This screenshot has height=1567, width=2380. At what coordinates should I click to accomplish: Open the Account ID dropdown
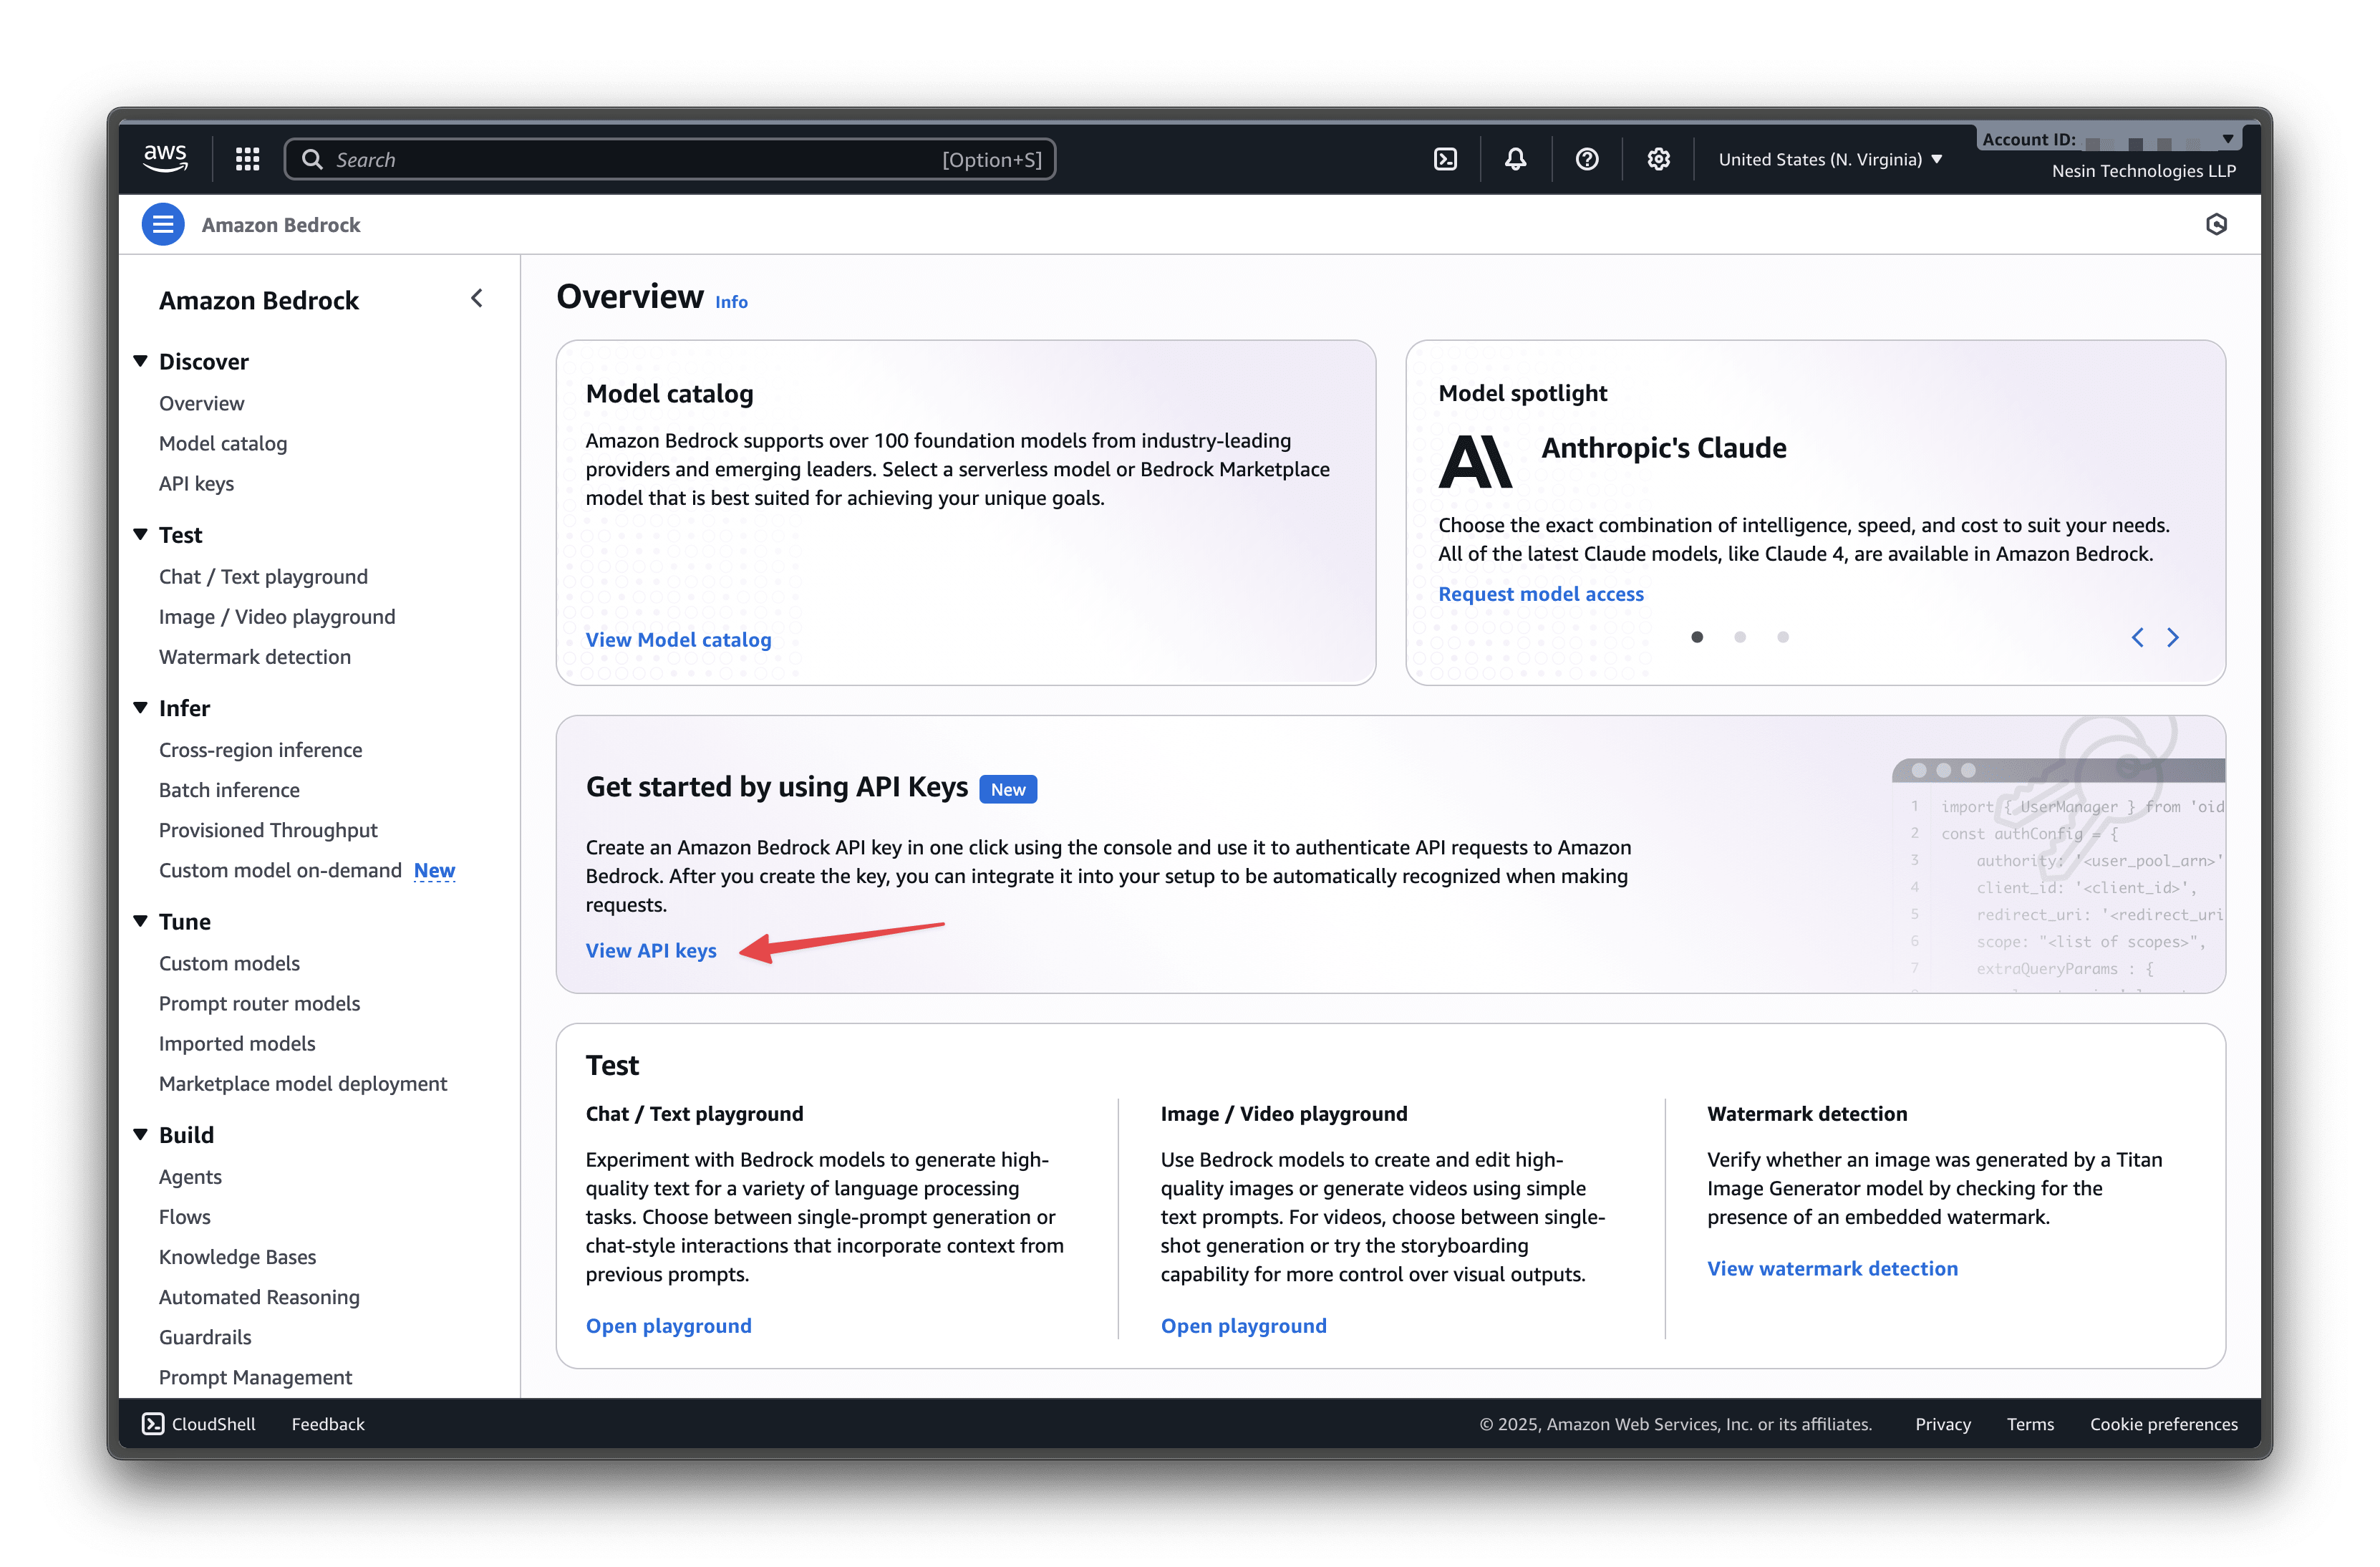pyautogui.click(x=2108, y=139)
